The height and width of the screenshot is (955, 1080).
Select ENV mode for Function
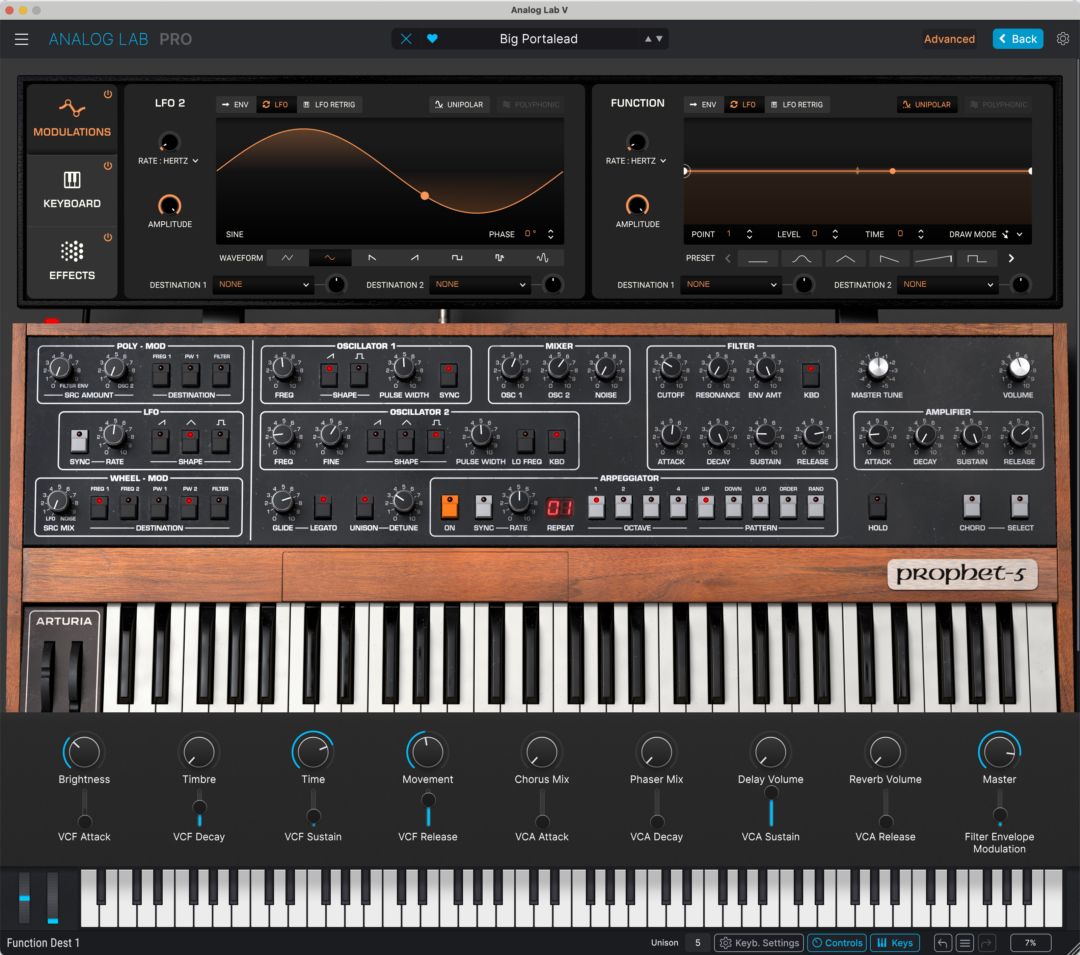[703, 105]
